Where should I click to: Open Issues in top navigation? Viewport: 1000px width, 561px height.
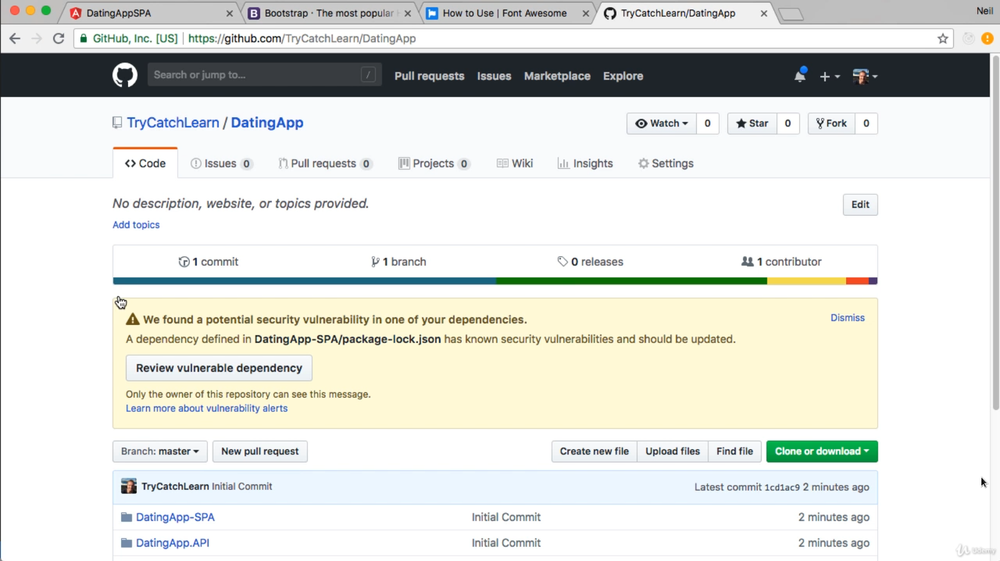[494, 76]
